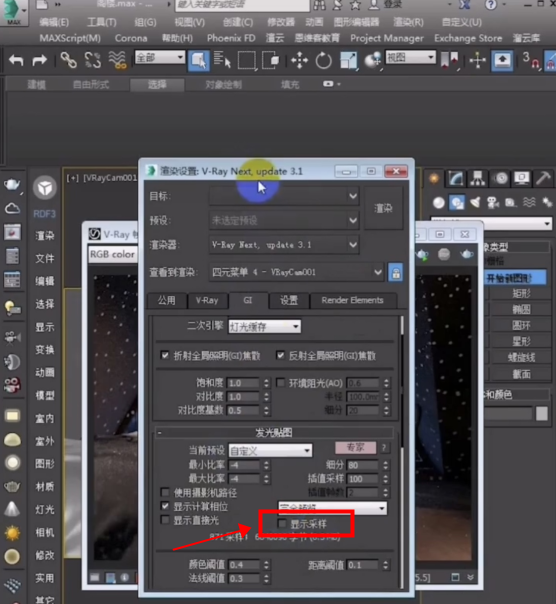Open Select by Name list icon
The image size is (556, 604).
click(x=222, y=60)
